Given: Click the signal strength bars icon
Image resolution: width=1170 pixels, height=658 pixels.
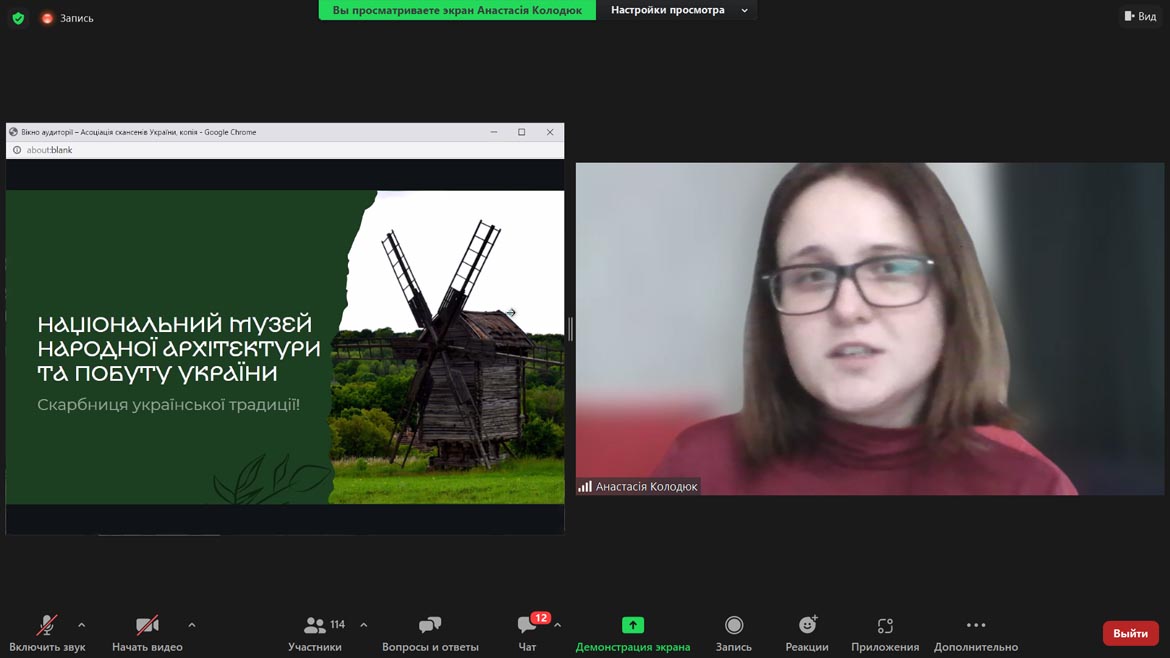Looking at the screenshot, I should click(585, 486).
